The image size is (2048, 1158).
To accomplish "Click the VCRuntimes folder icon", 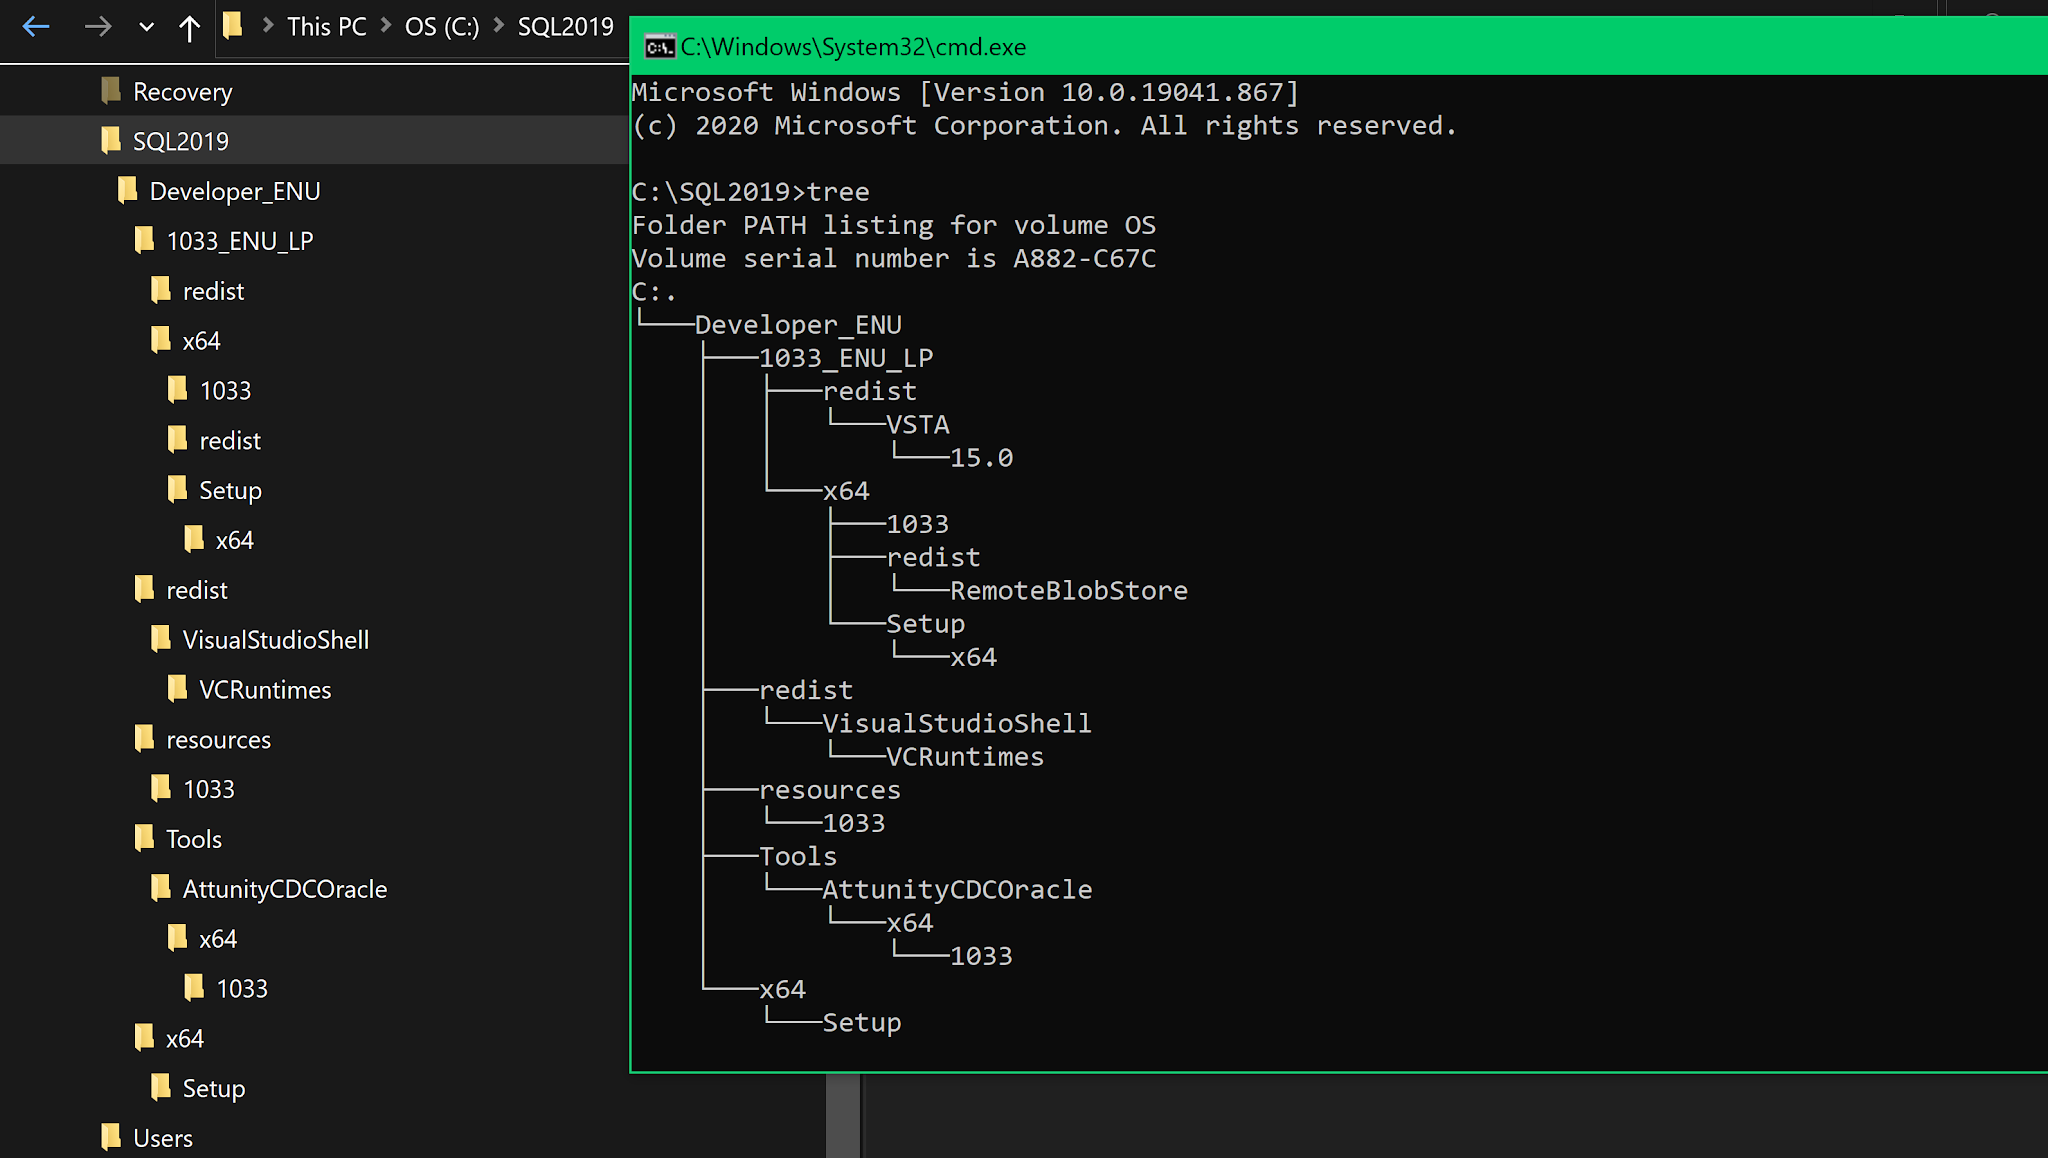I will coord(176,689).
